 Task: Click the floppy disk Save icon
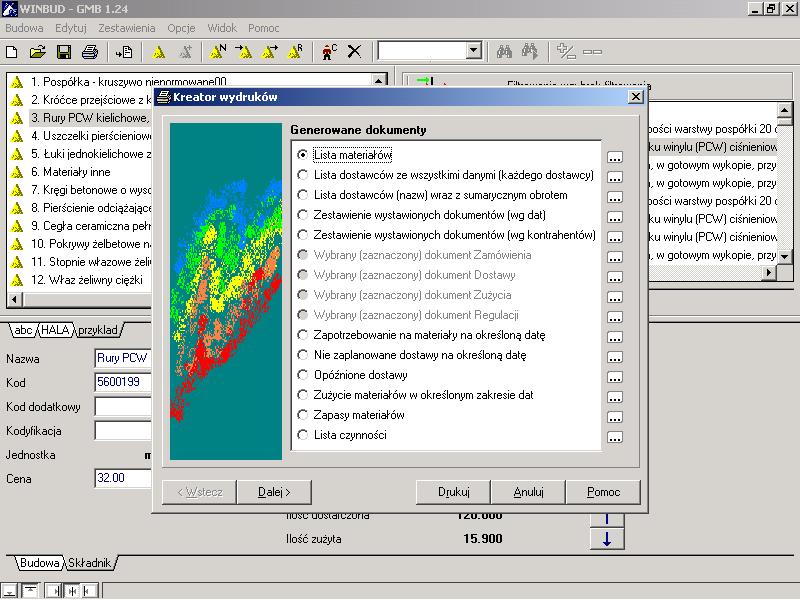point(63,51)
